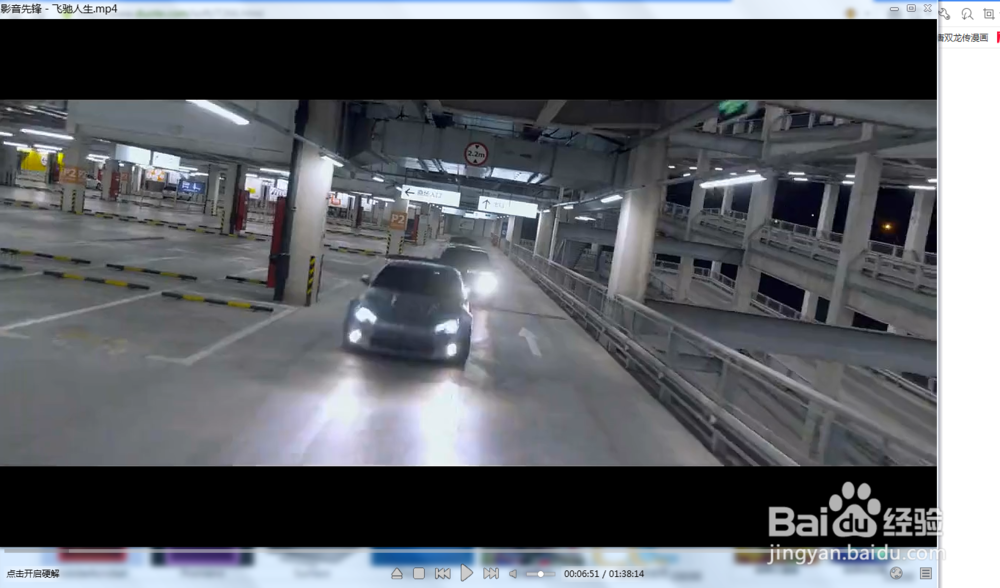
Task: Maximize the 影音先锋 player window
Action: pos(911,8)
